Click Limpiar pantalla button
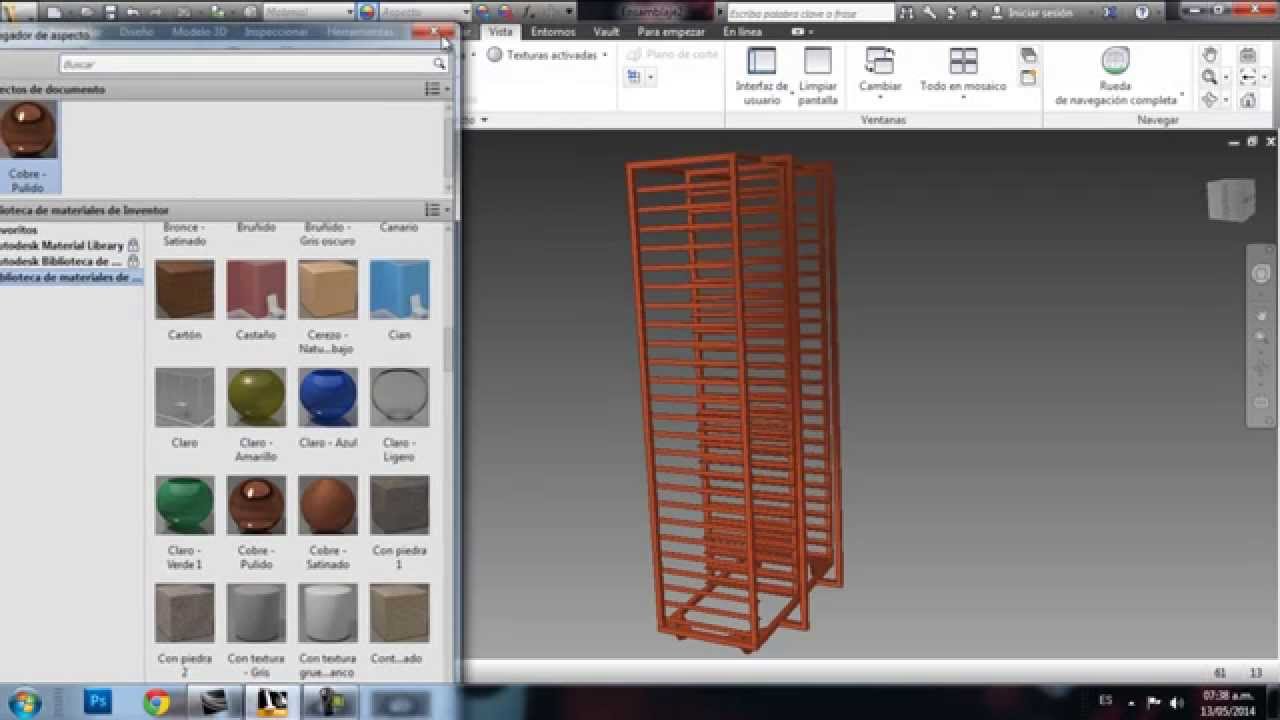 818,77
